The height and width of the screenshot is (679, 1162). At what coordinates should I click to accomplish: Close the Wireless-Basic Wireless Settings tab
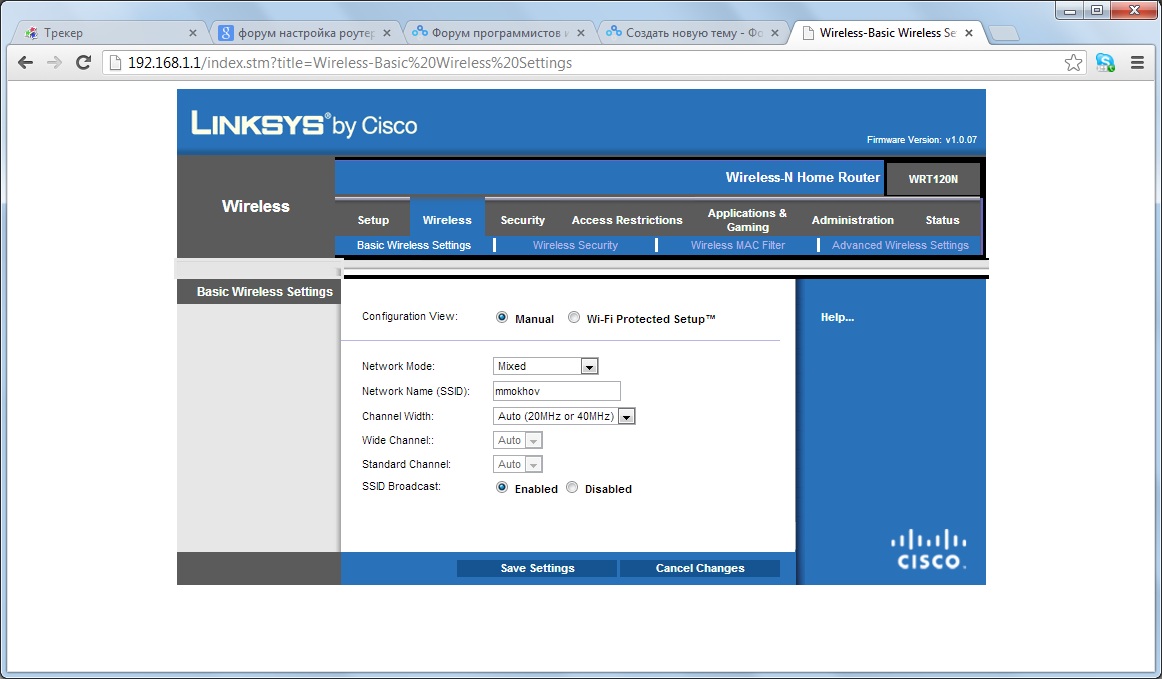tap(969, 33)
